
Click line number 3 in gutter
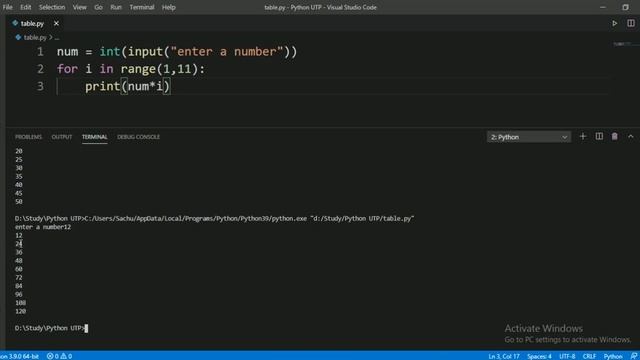40,86
